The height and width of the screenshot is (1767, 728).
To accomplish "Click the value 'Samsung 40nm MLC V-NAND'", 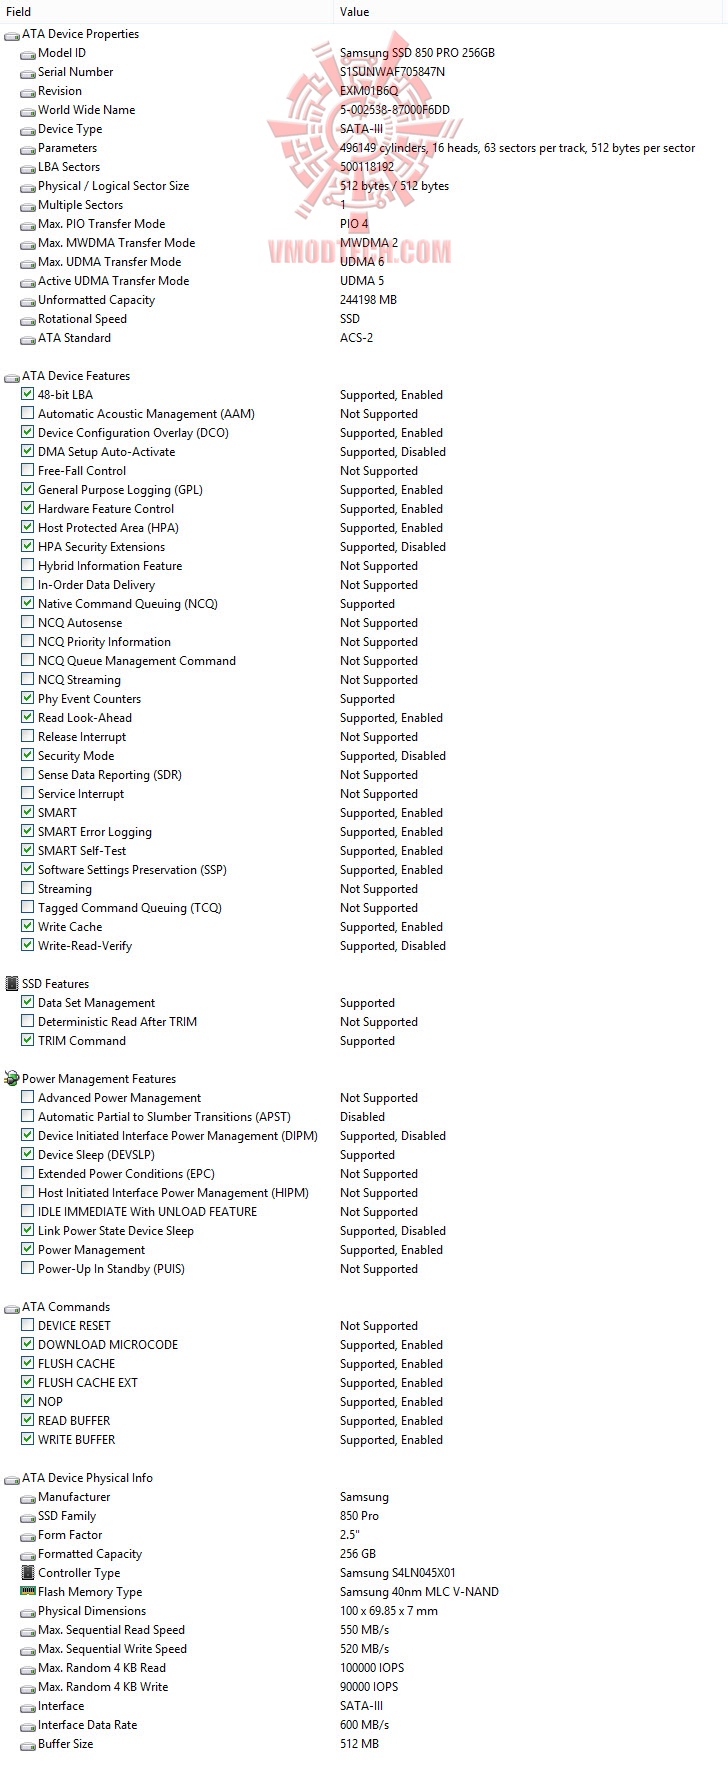I will [x=419, y=1592].
